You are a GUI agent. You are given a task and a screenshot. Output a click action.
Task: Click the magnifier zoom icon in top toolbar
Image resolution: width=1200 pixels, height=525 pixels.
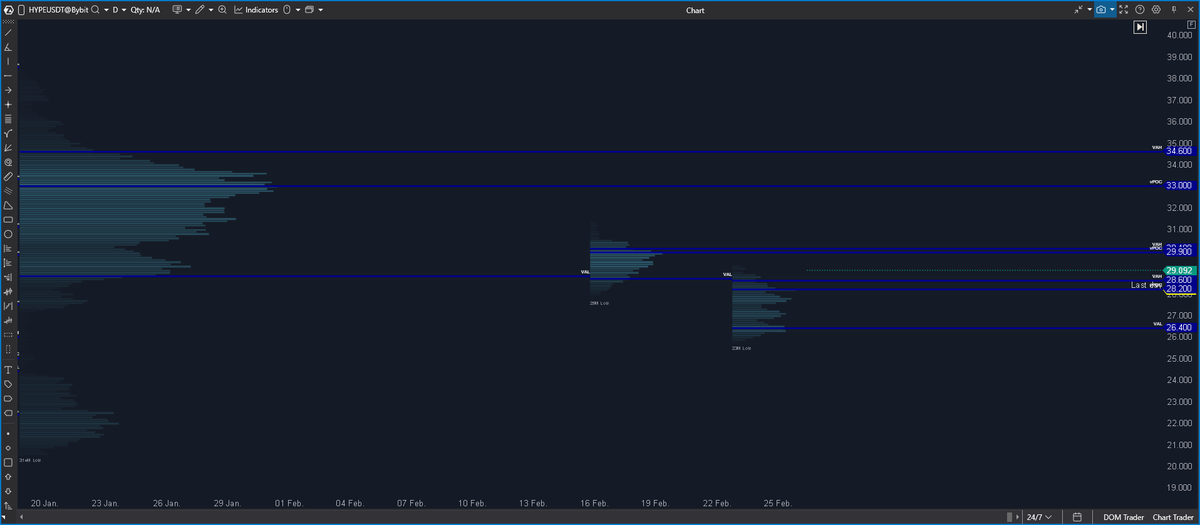click(x=222, y=10)
